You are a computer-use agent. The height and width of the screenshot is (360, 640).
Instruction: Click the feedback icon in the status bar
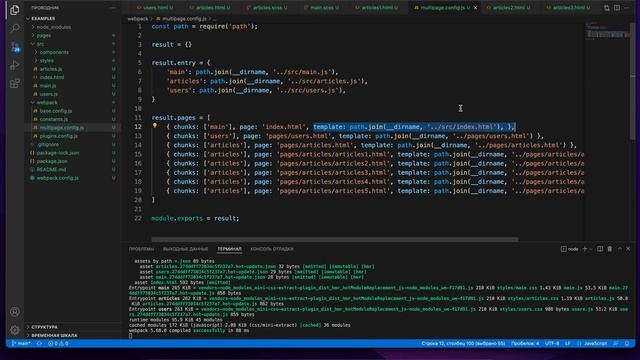coord(616,344)
